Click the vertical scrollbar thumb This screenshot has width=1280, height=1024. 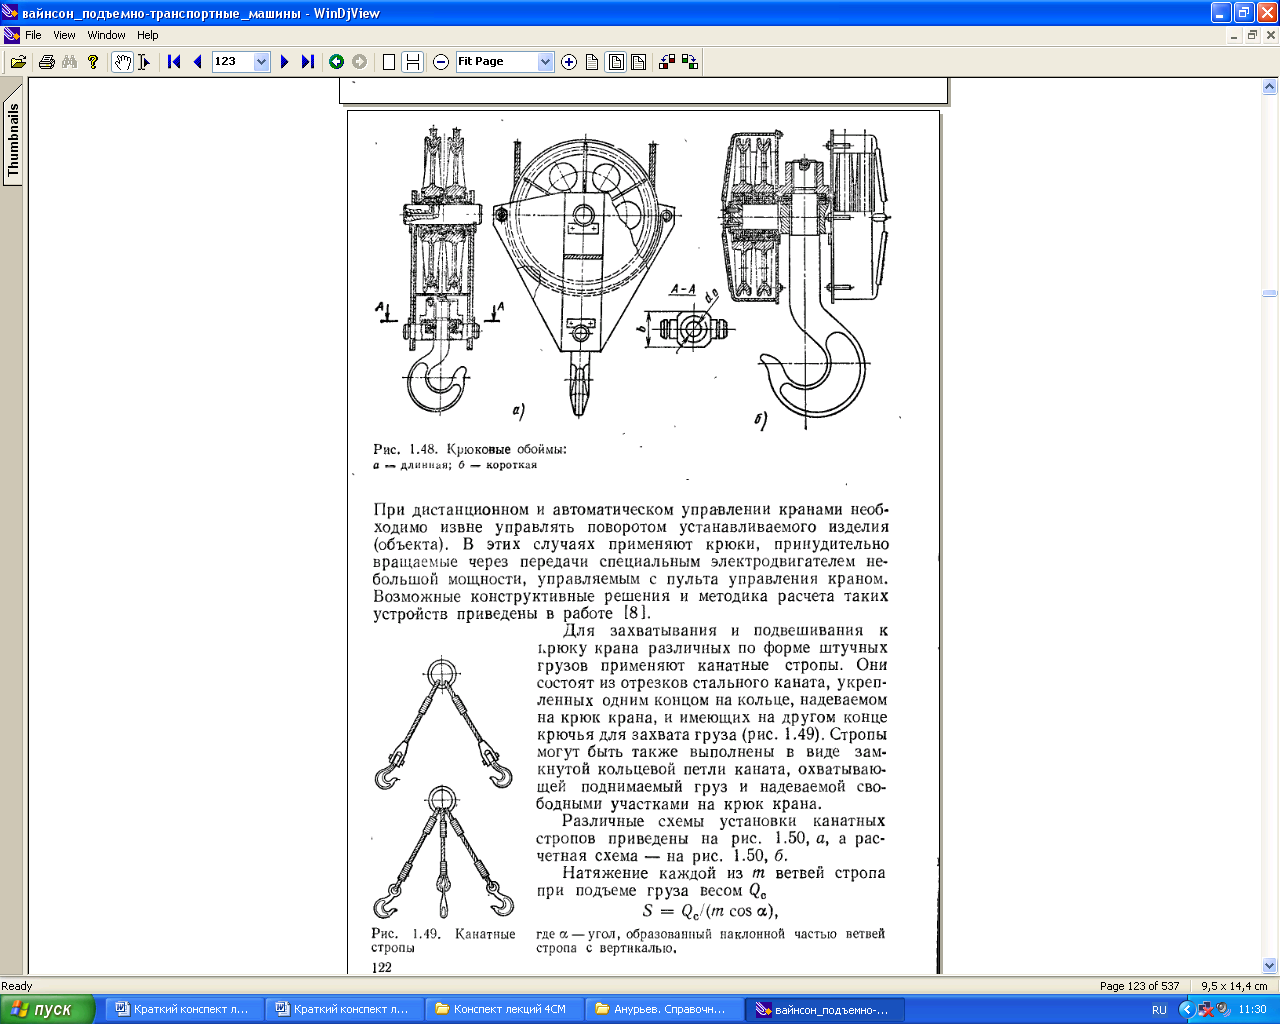click(x=1270, y=293)
